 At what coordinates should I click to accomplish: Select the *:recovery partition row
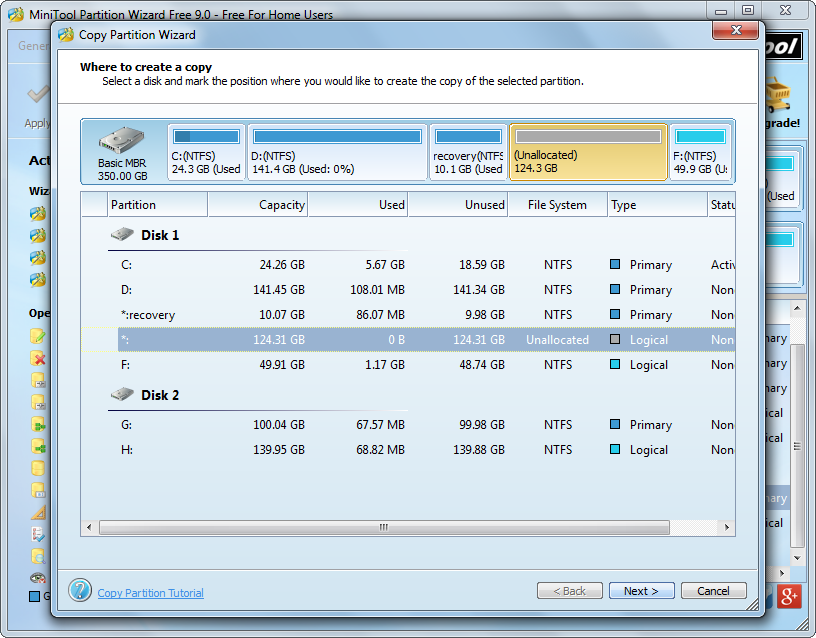pos(408,314)
